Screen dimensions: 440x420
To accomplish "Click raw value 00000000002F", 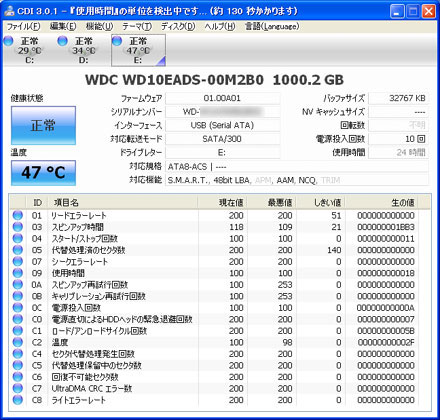I will [x=386, y=342].
